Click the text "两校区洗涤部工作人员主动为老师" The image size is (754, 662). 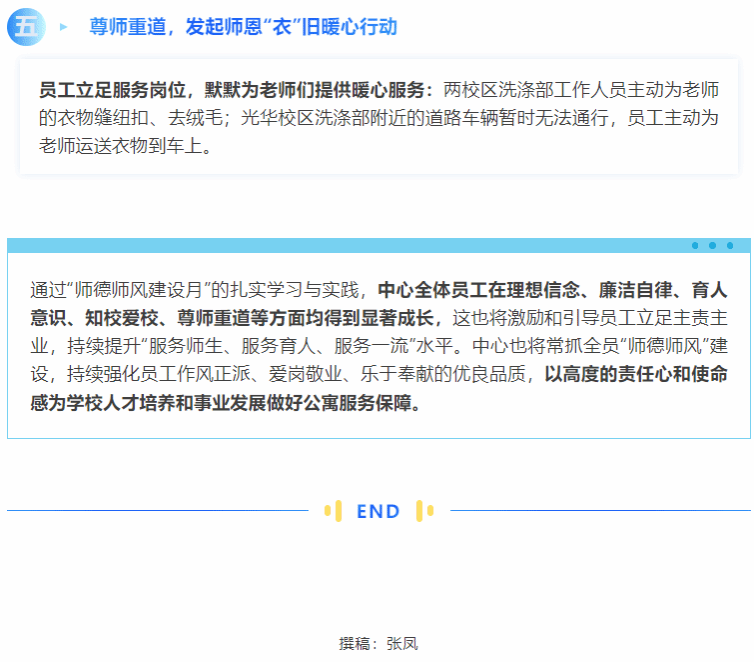(581, 90)
